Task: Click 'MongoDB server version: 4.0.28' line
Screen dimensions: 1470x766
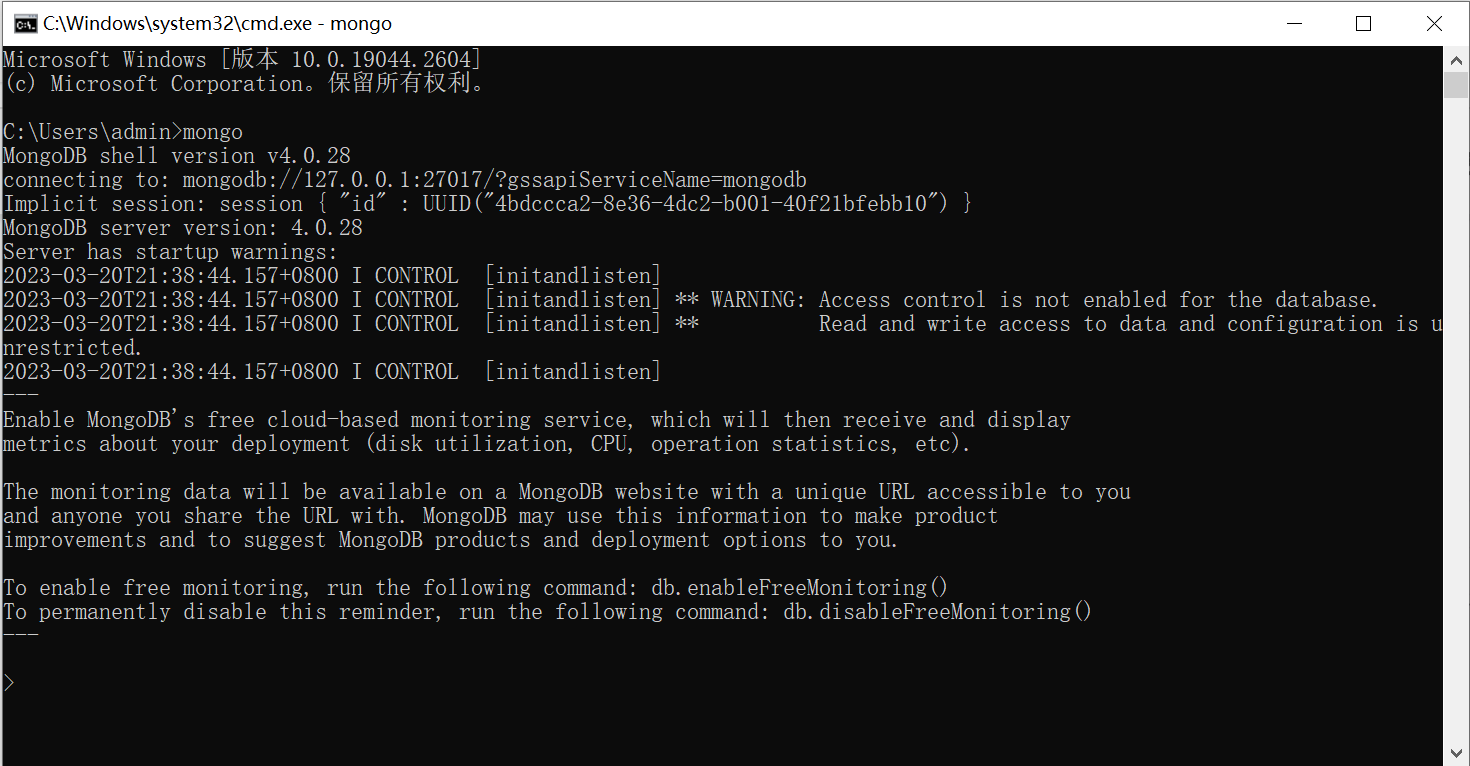Action: click(x=183, y=228)
